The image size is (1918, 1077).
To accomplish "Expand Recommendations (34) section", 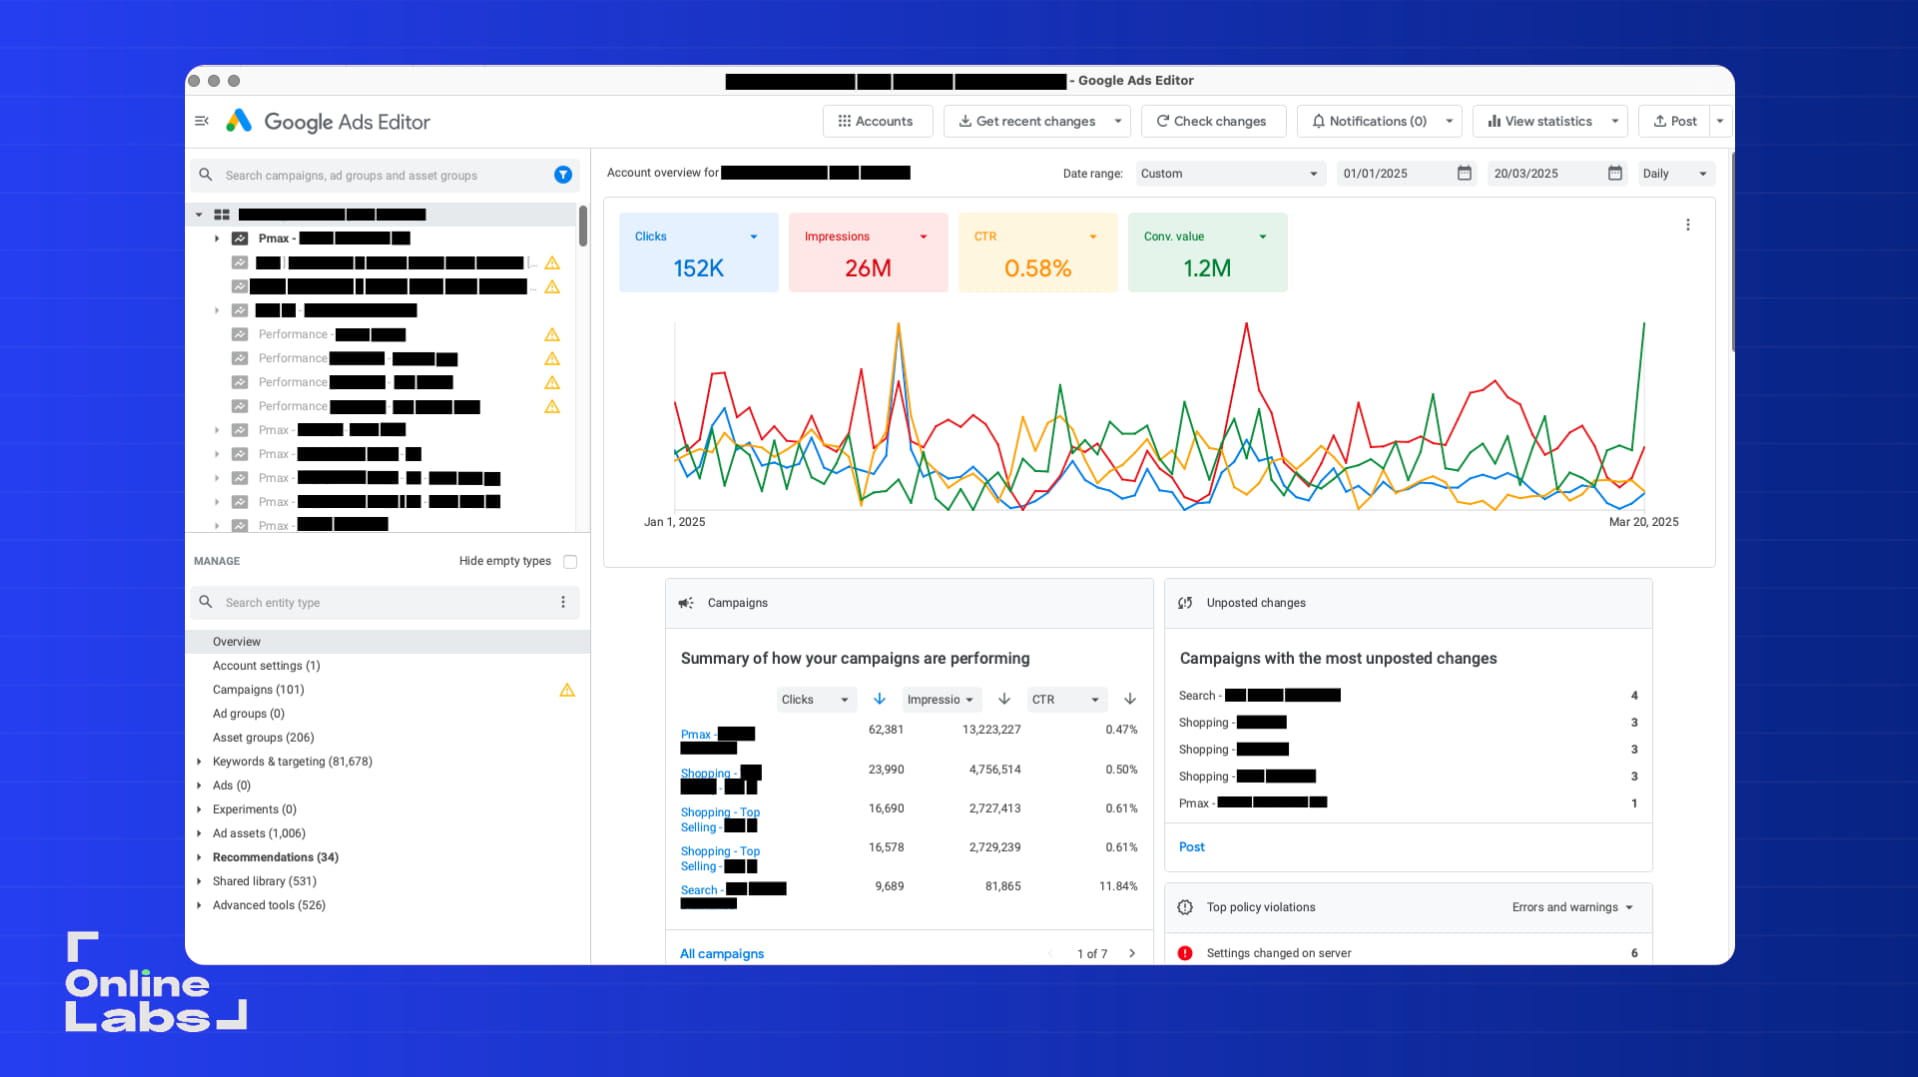I will pos(199,857).
